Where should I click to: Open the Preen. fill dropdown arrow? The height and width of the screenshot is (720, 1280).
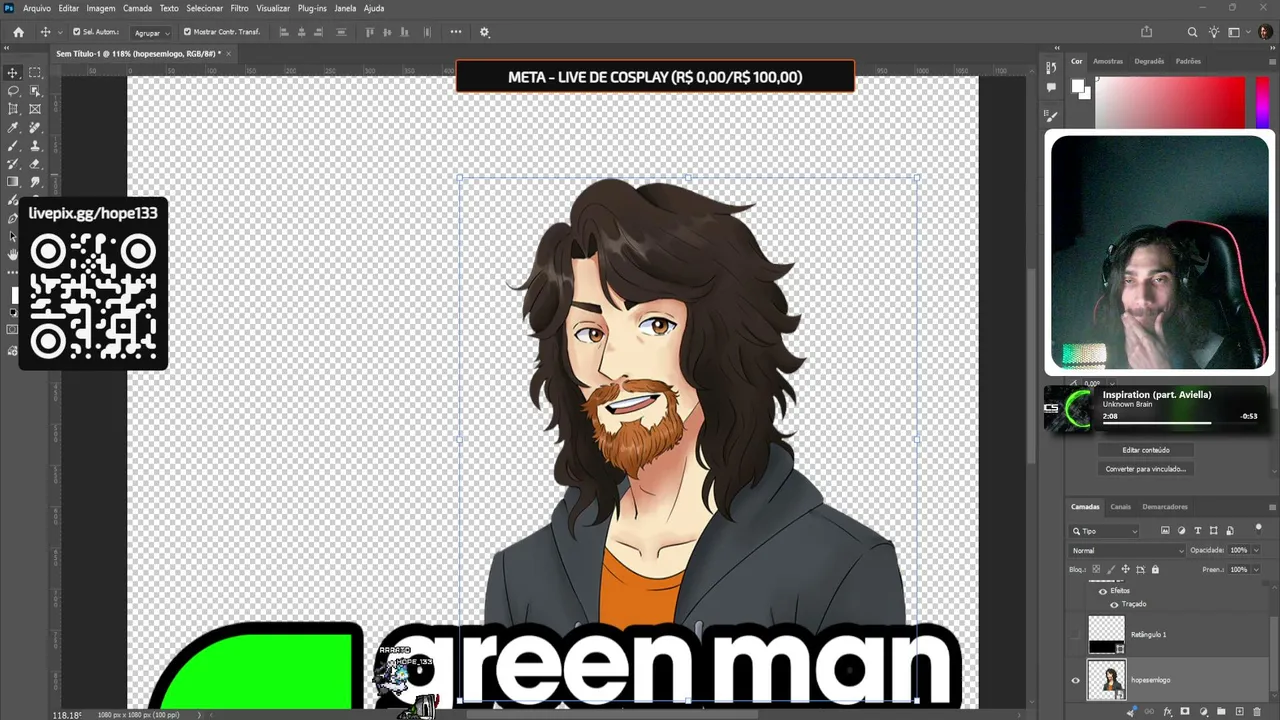pos(1256,570)
